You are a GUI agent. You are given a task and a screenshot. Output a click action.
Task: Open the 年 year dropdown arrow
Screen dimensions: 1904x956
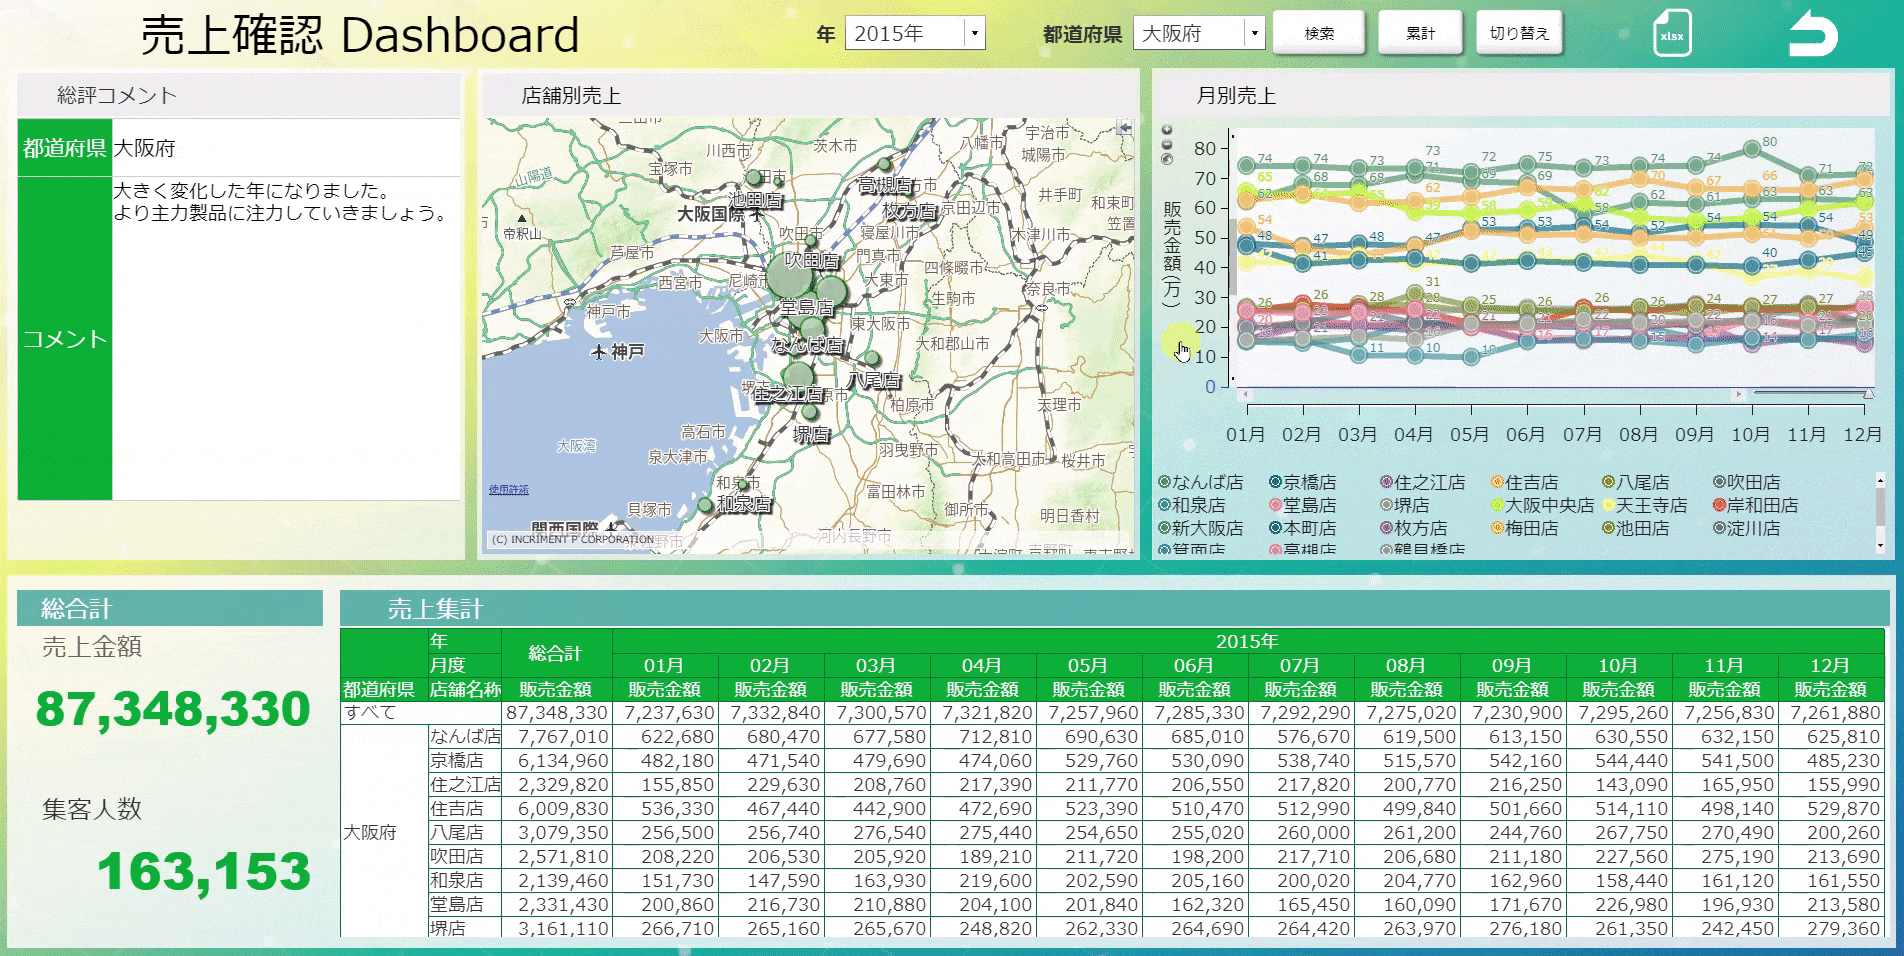pos(975,34)
